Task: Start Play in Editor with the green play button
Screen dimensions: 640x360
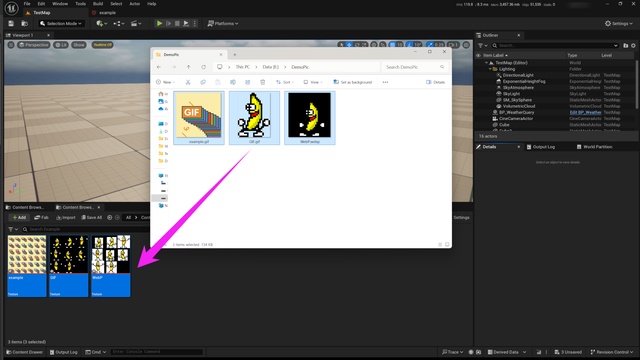Action: pos(160,24)
